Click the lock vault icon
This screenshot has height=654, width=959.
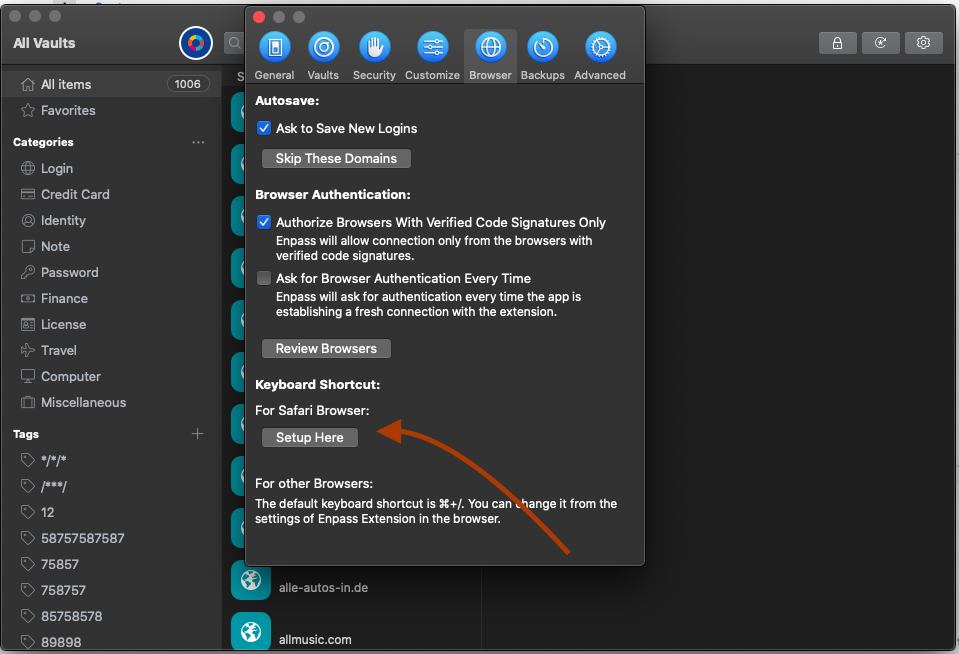(837, 43)
